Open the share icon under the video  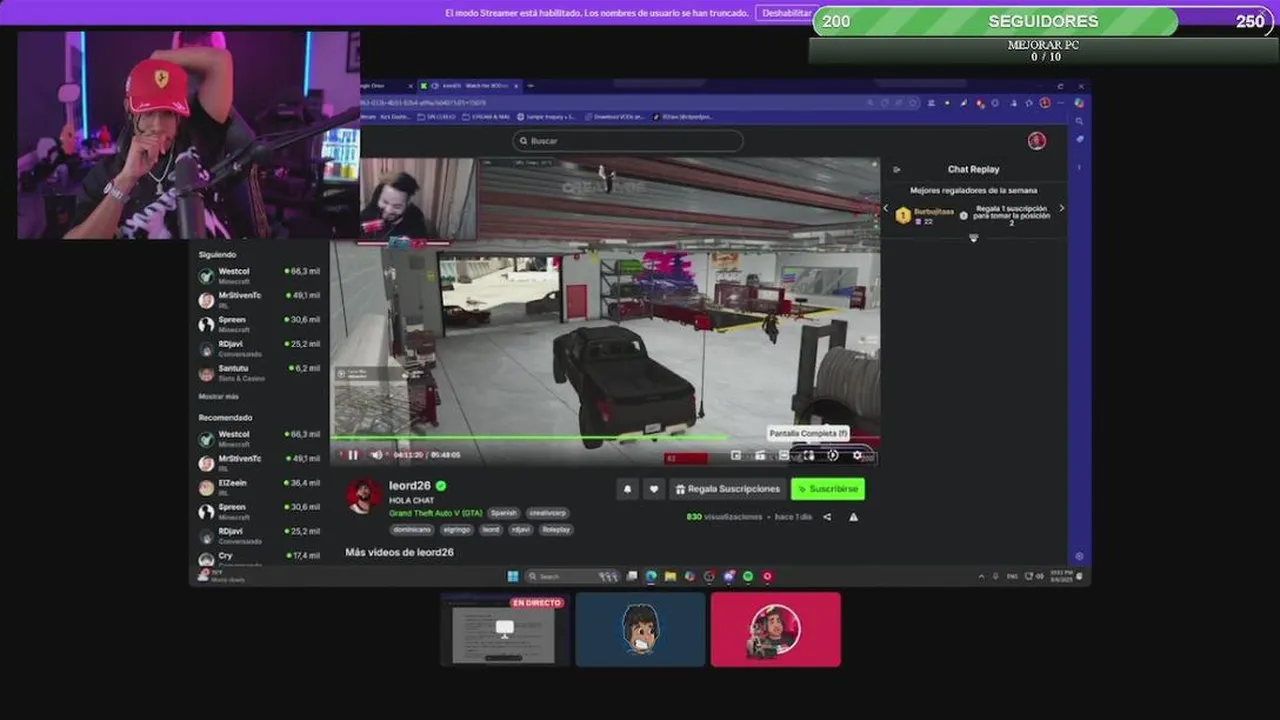827,517
